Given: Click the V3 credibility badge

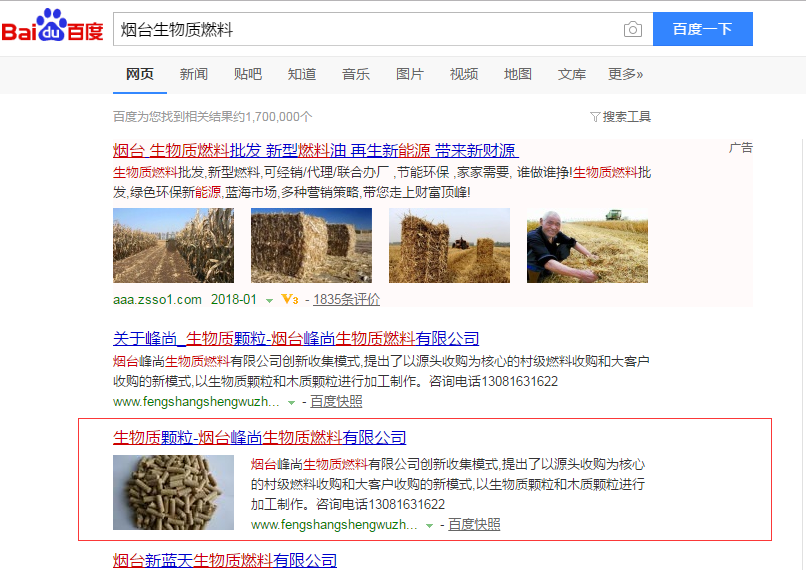Looking at the screenshot, I should (290, 299).
